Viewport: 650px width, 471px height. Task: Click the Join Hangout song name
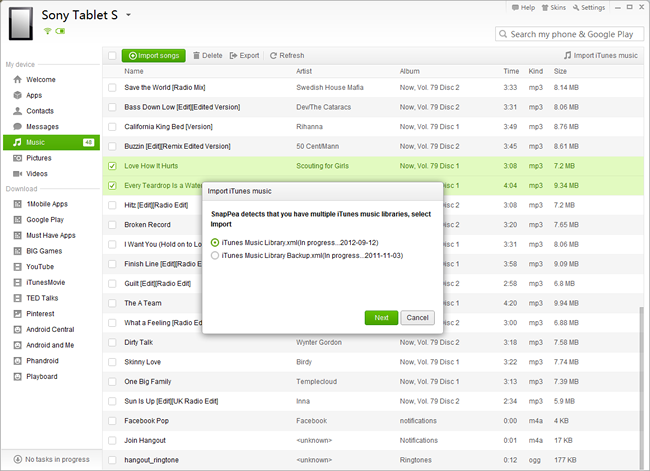pos(145,440)
